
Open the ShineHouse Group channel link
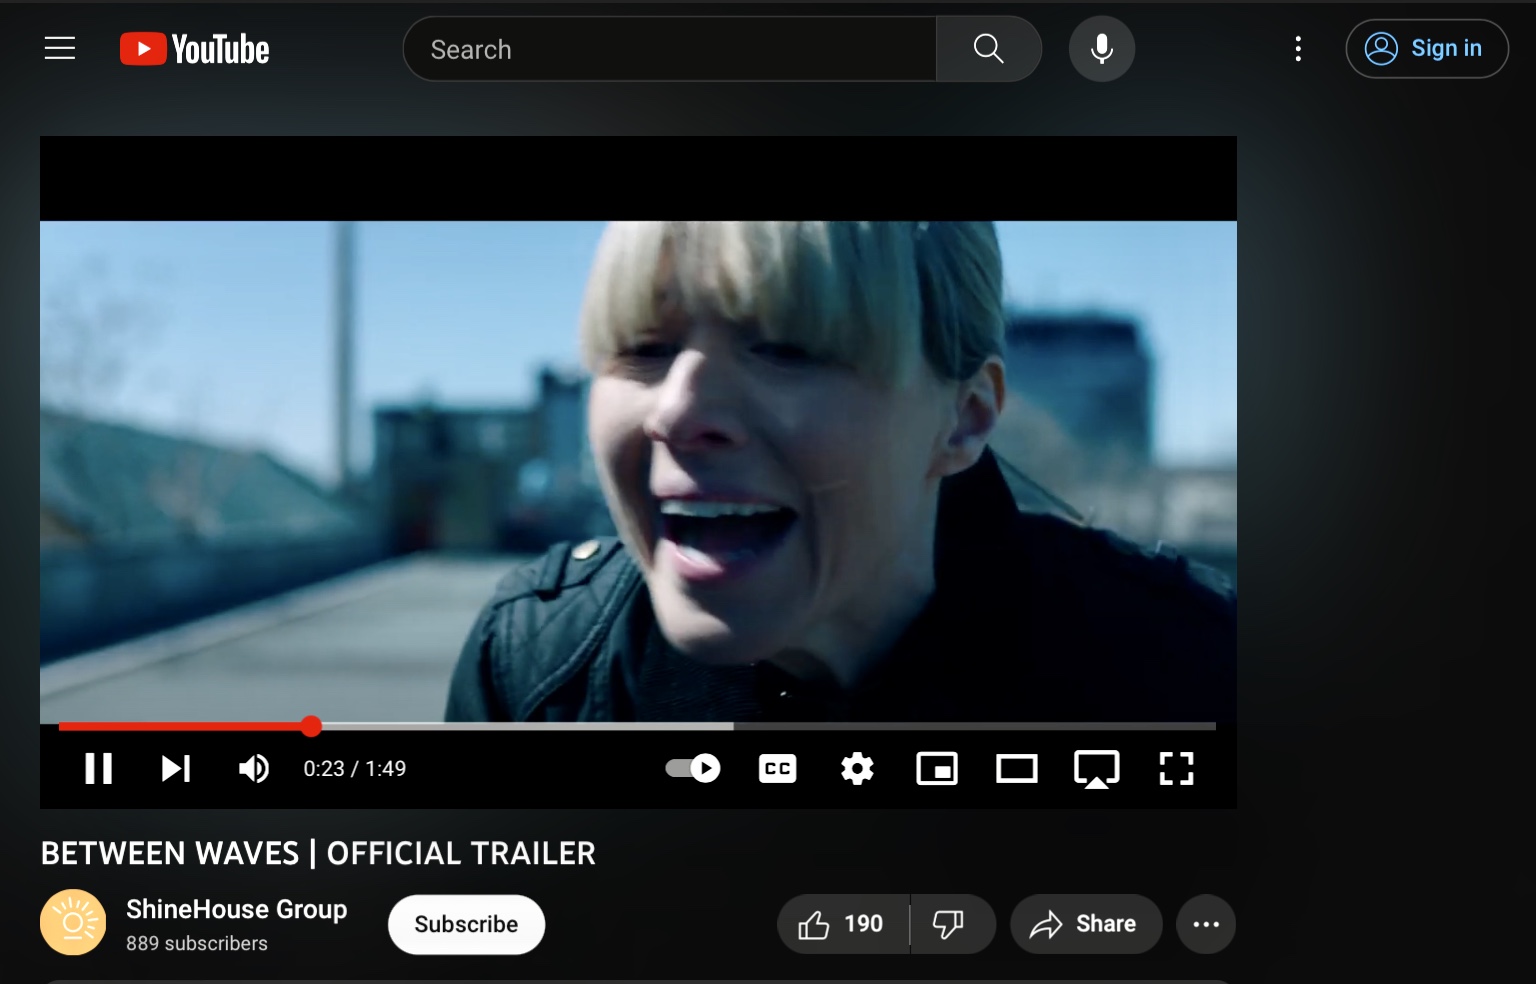coord(236,909)
